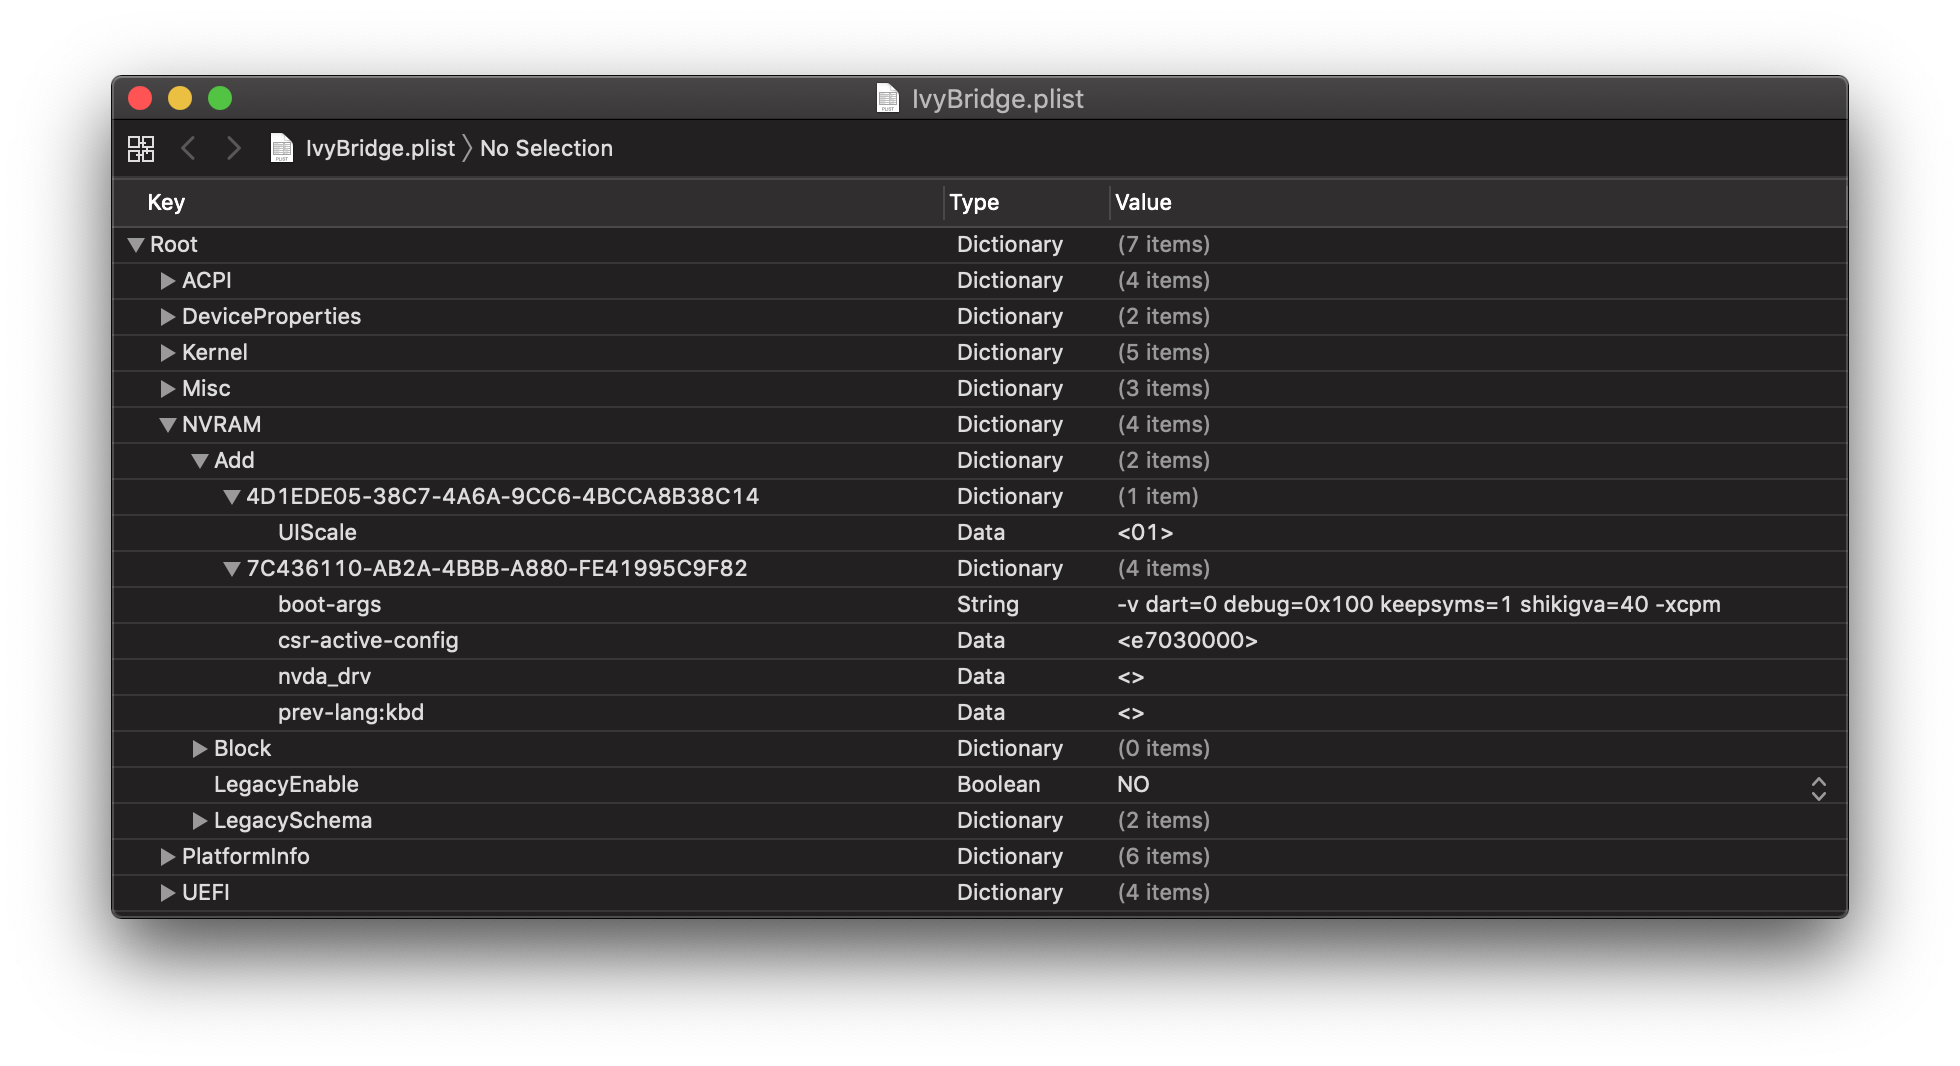
Task: Click the IvyBridge.plist window title
Action: tap(997, 99)
